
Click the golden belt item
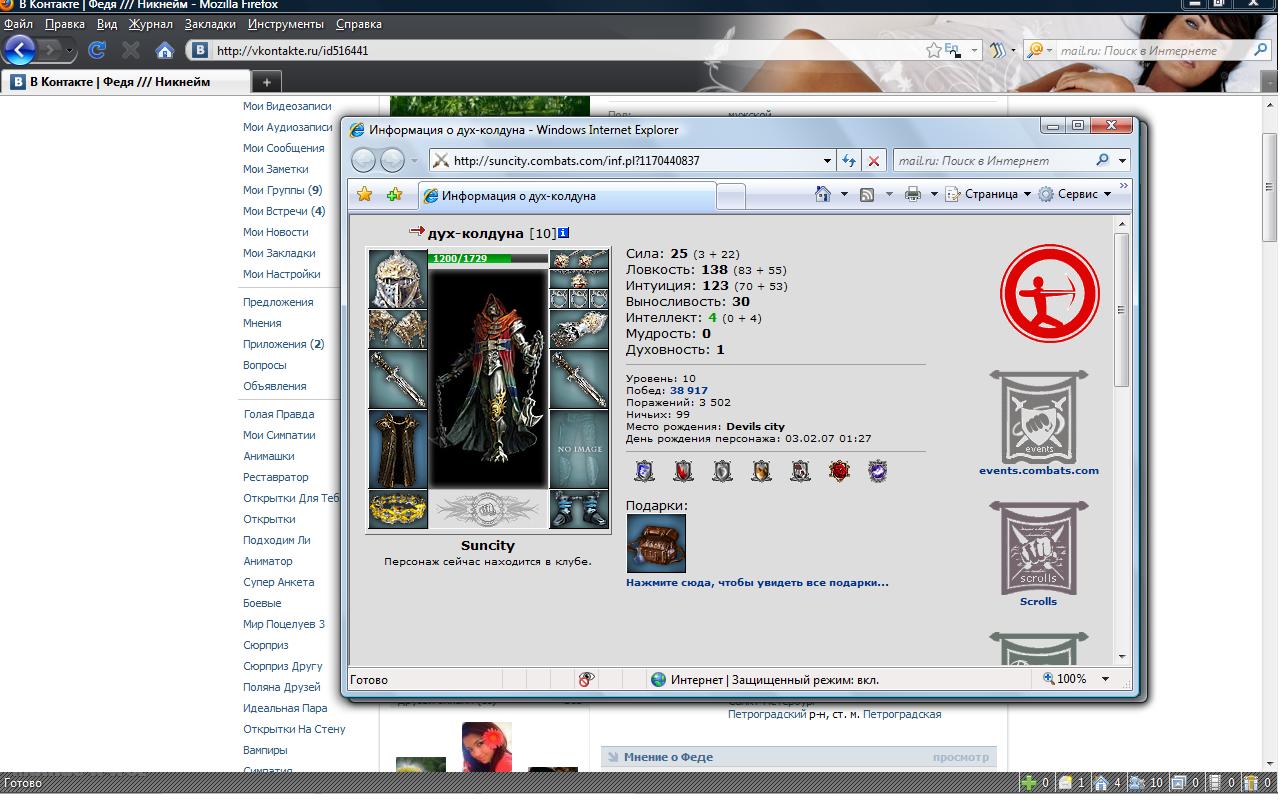click(398, 509)
